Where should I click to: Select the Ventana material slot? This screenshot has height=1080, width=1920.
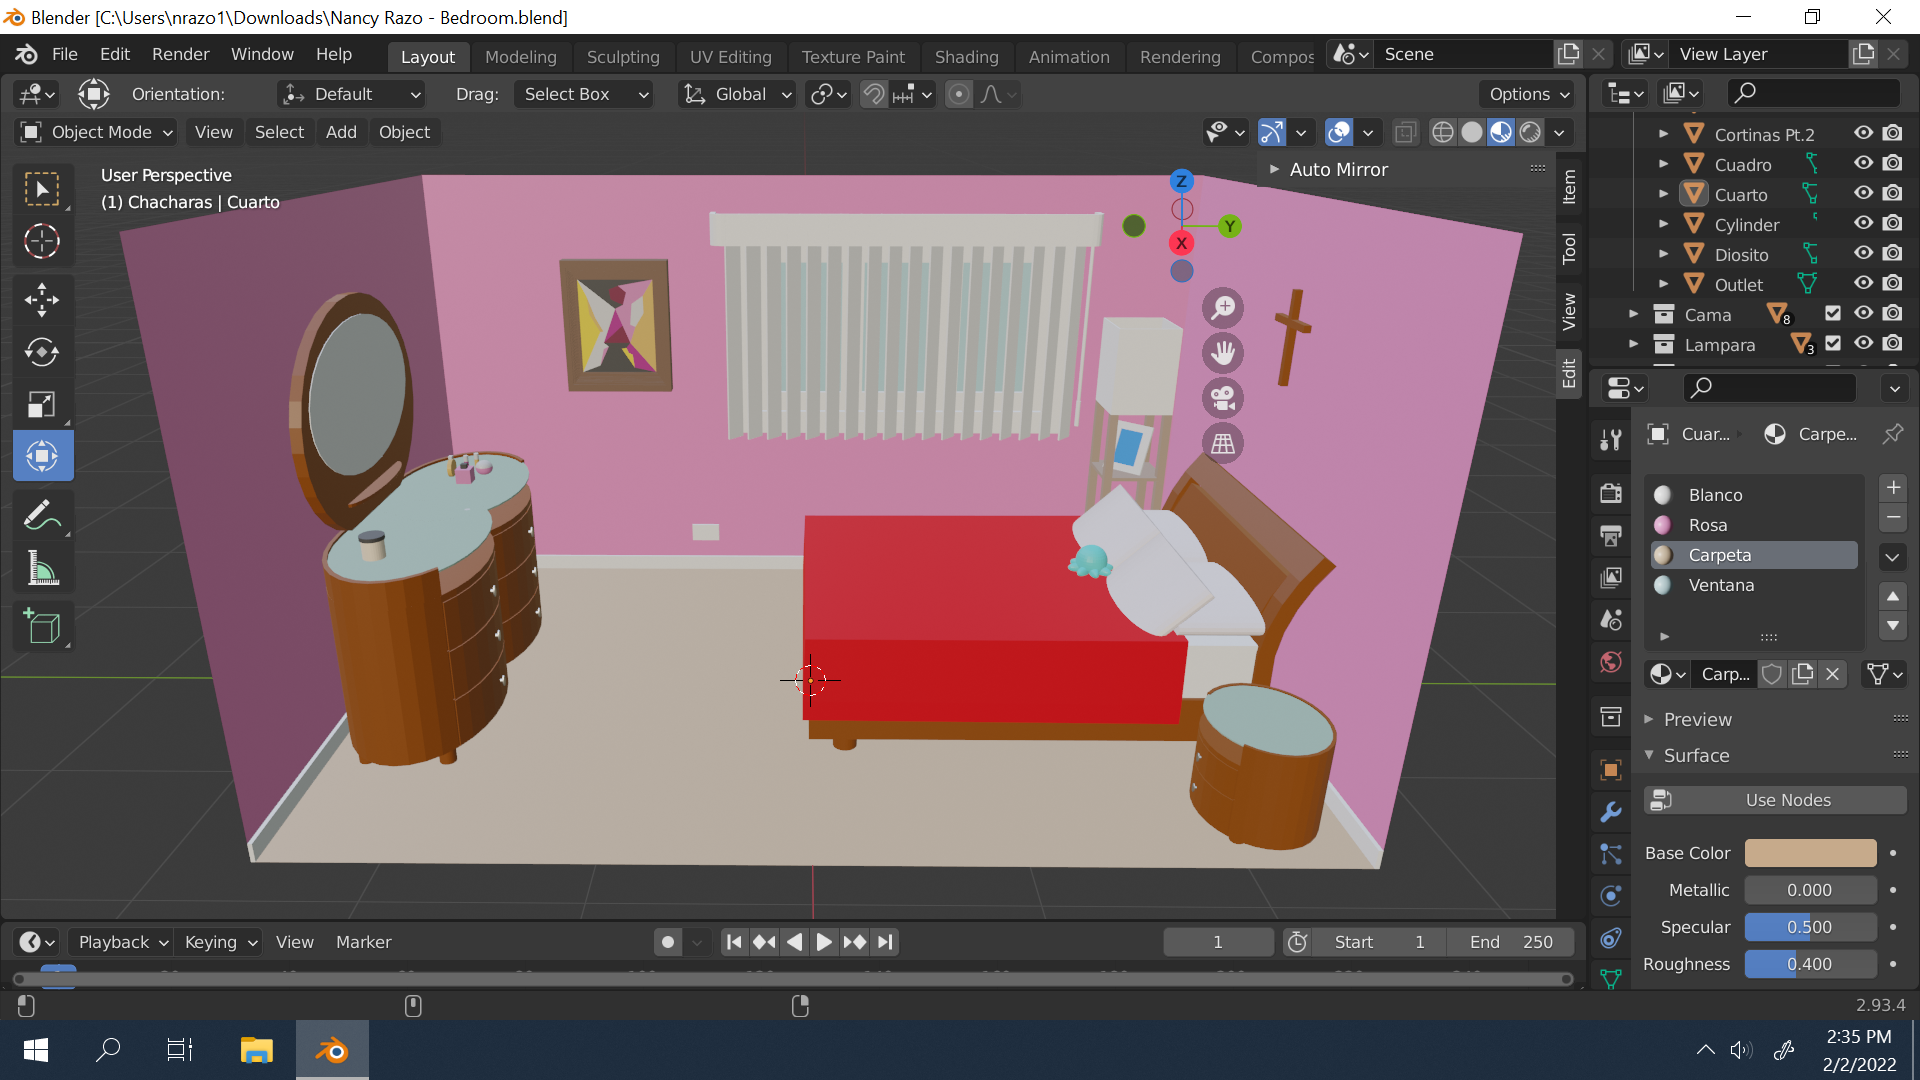point(1754,585)
